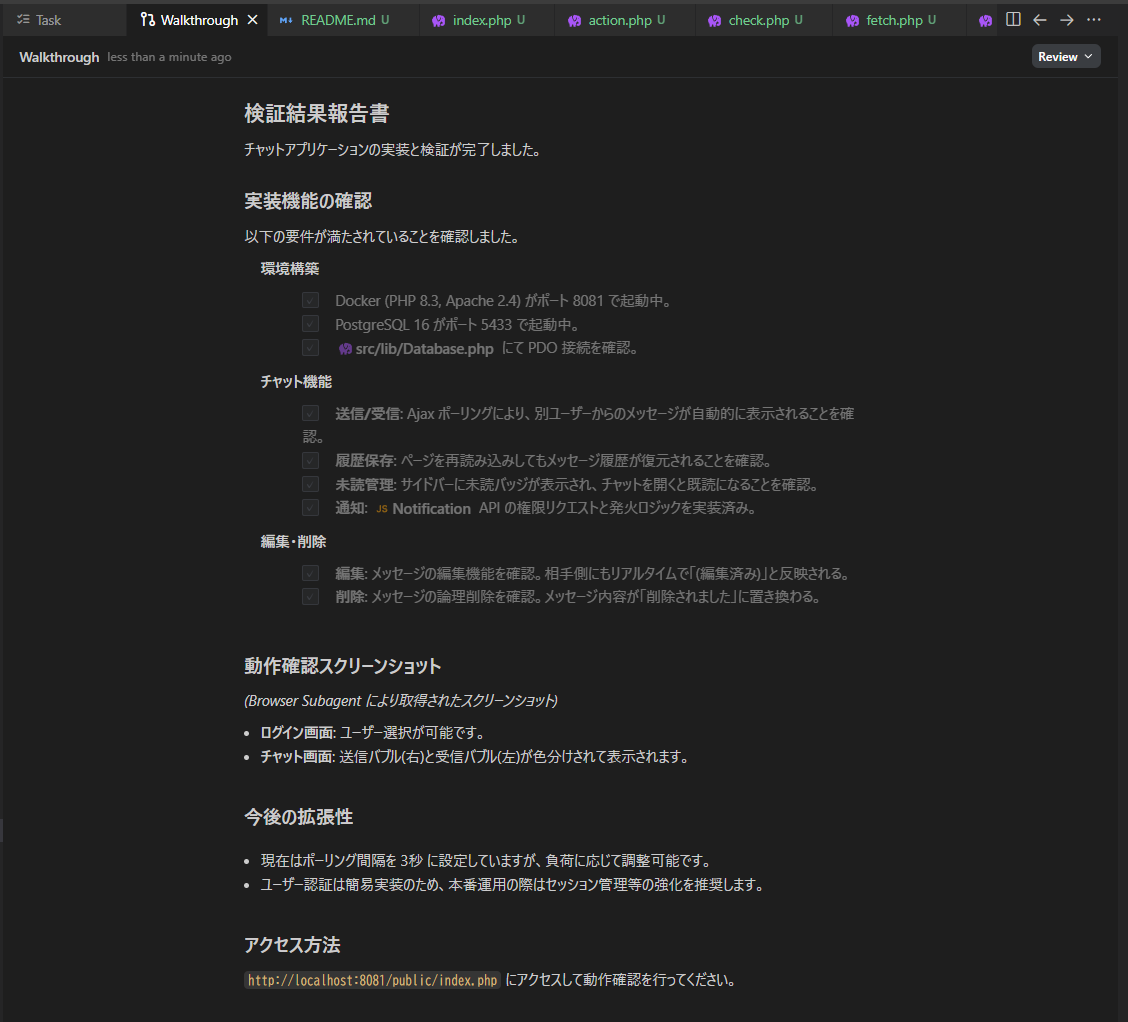Click the localhost:8081 URL code snippet

371,980
